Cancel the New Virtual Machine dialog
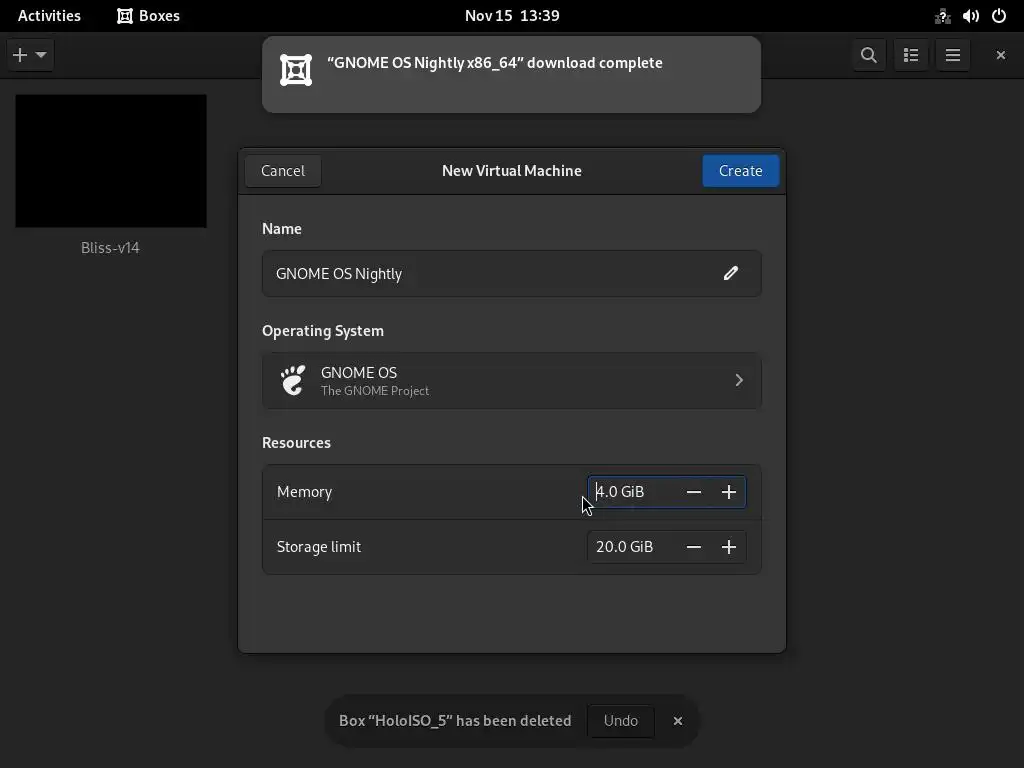 coord(283,171)
